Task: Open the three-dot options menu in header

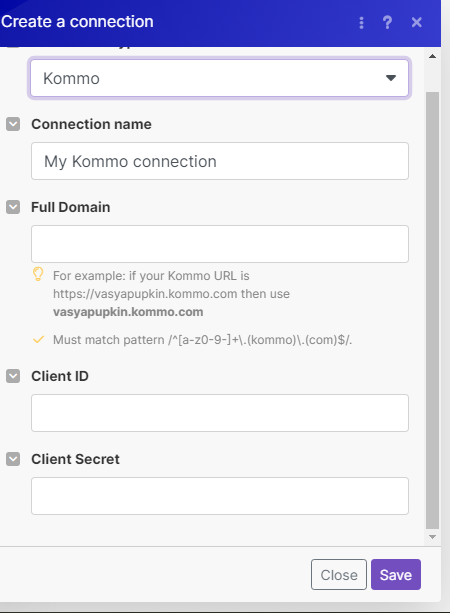Action: (361, 23)
